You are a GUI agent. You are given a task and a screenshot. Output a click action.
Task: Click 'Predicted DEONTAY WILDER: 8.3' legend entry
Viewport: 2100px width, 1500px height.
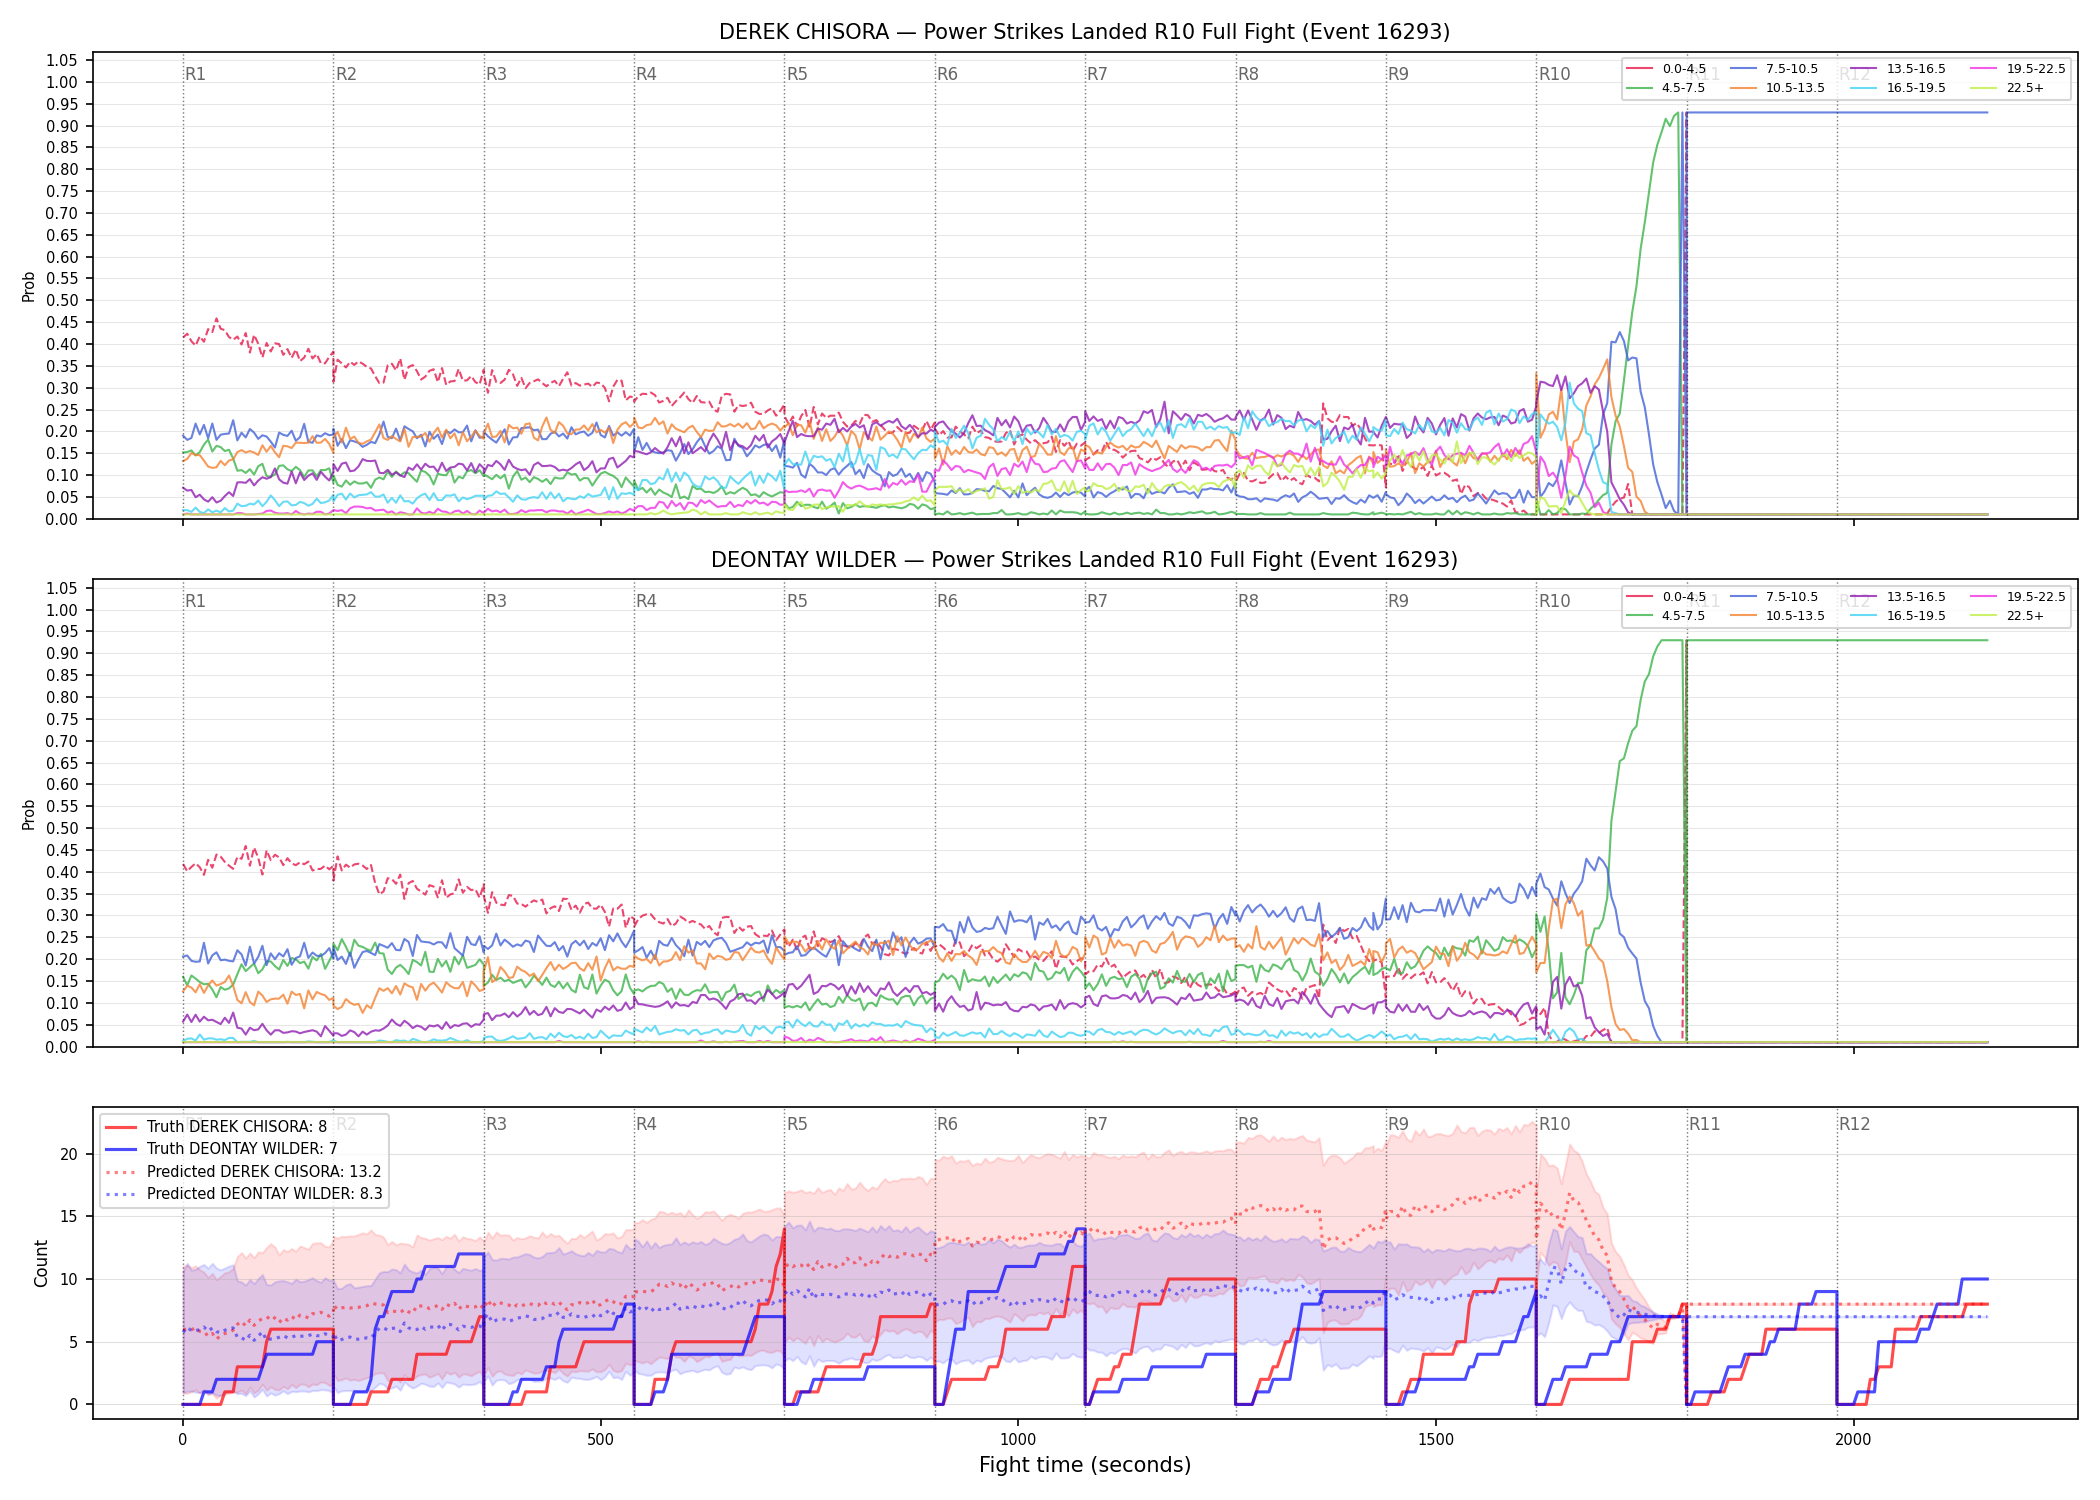[x=244, y=1194]
